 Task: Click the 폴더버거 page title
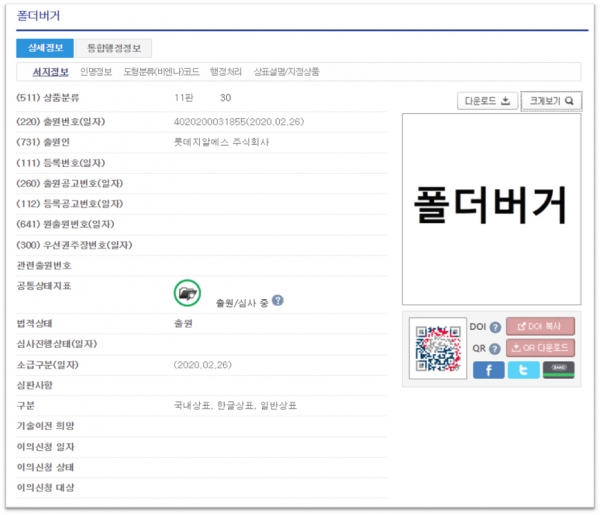[x=38, y=16]
